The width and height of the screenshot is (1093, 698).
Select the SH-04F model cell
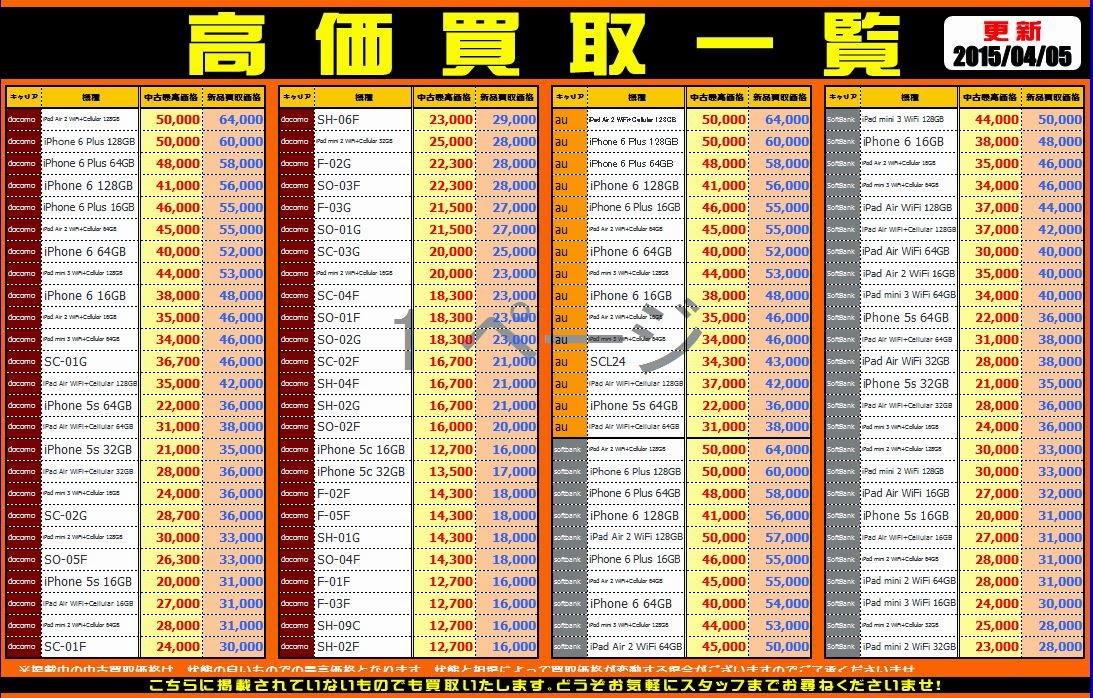coord(363,384)
